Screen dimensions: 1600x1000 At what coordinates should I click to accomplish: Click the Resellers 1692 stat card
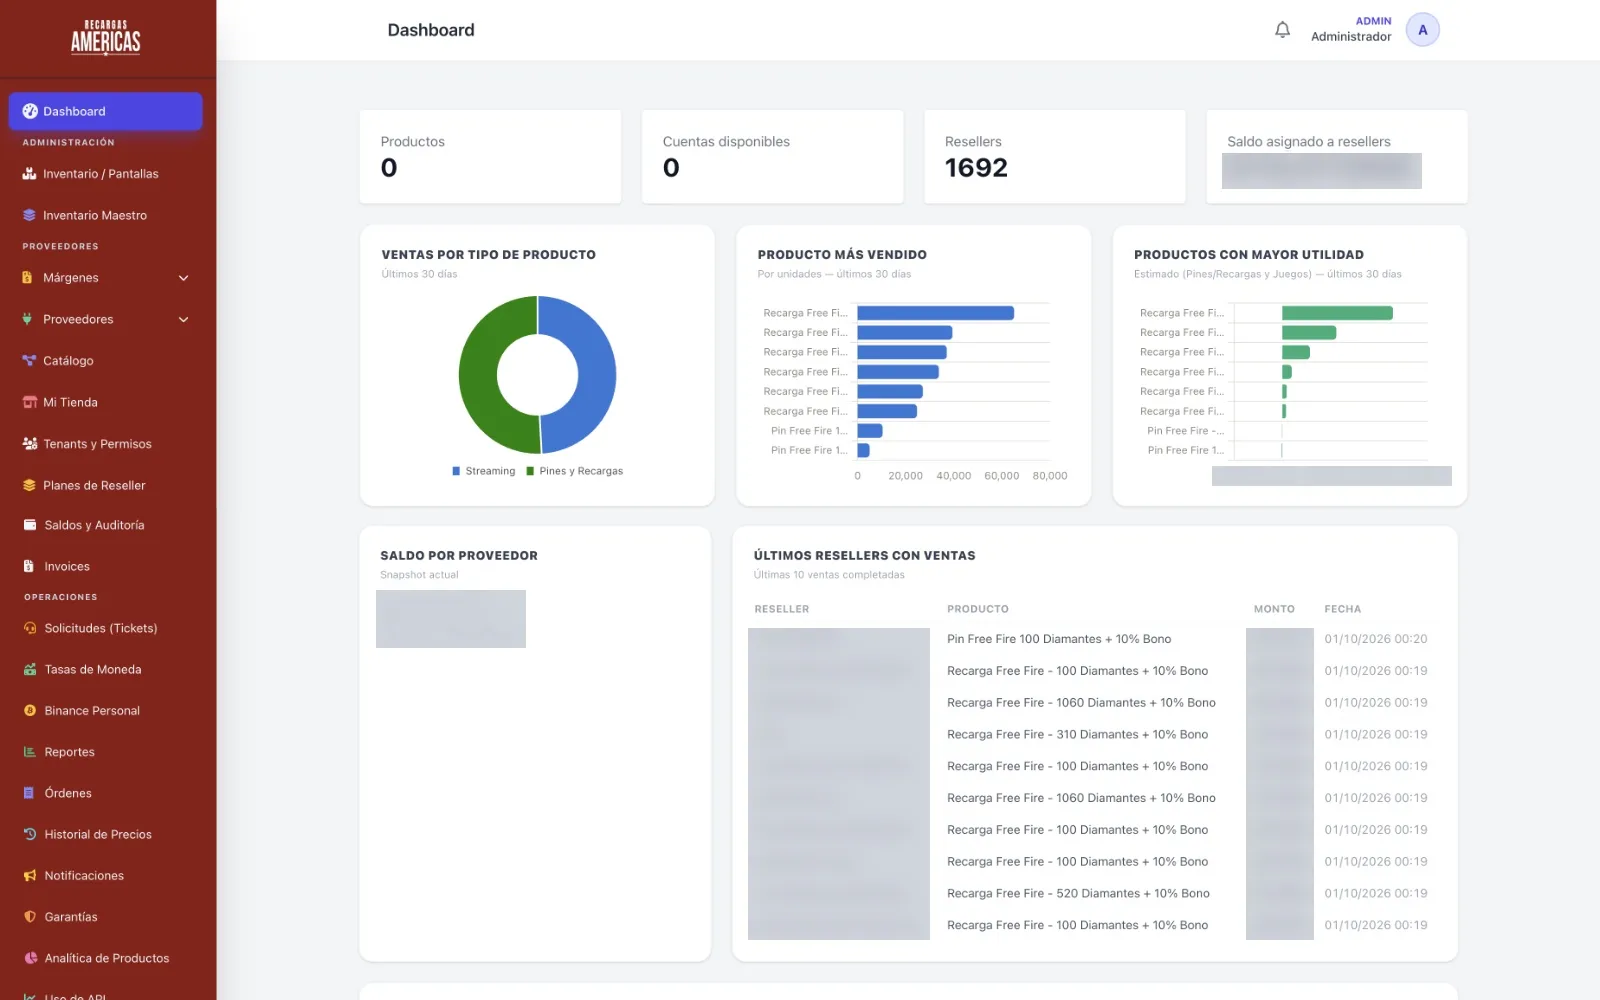(x=1055, y=157)
